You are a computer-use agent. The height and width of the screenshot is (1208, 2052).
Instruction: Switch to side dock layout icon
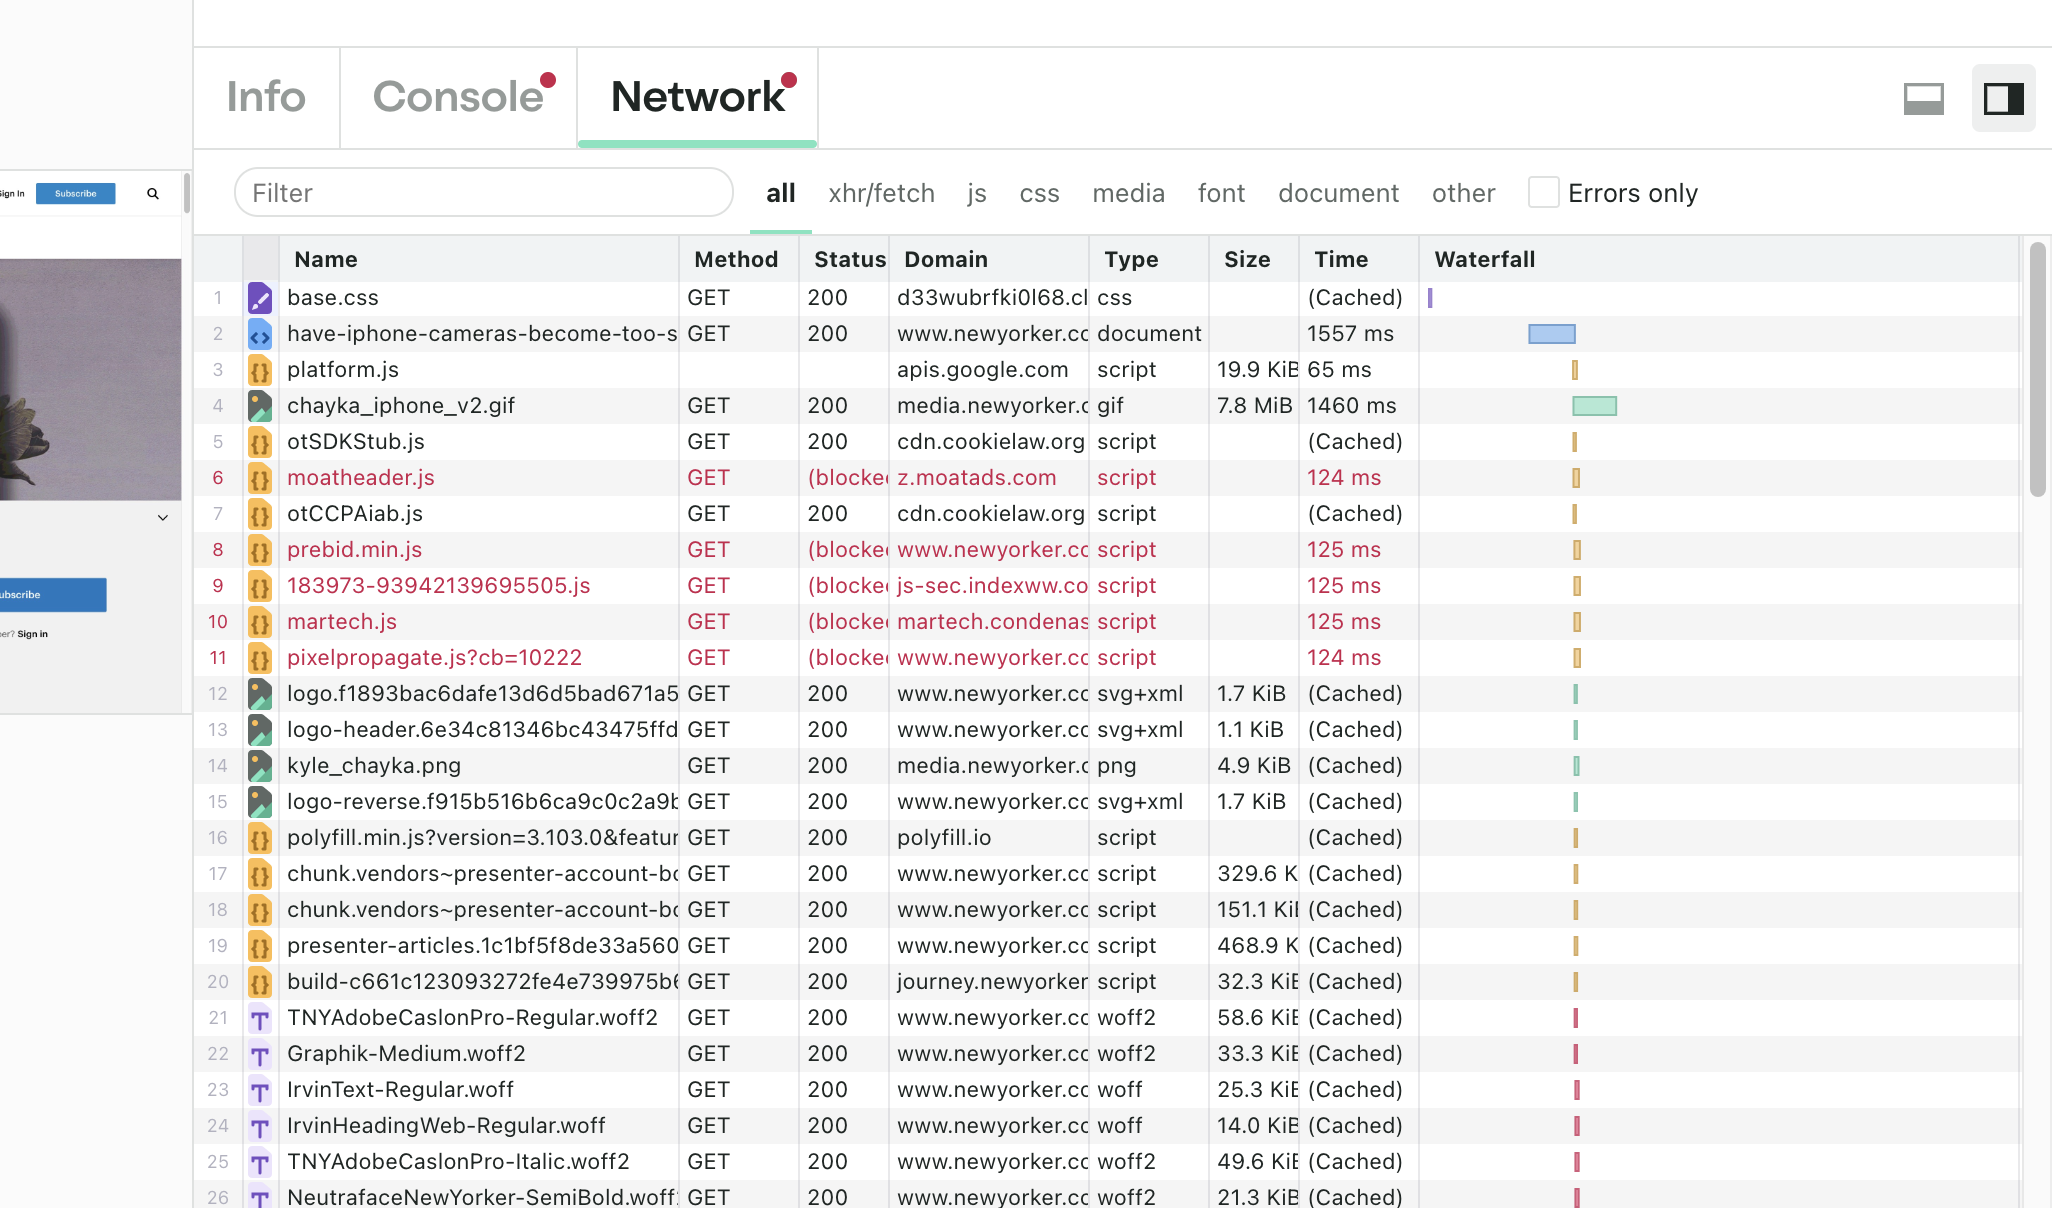point(2003,98)
